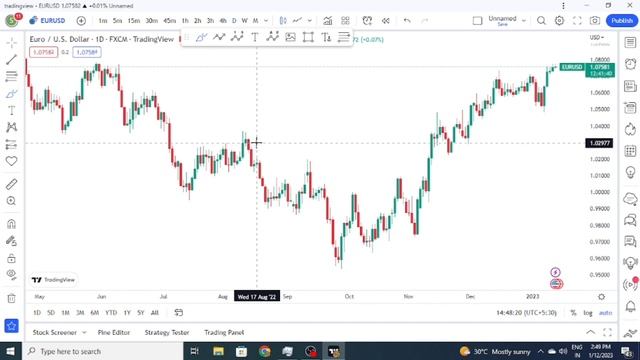Undo the last chart action
The height and width of the screenshot is (360, 640).
pos(407,20)
